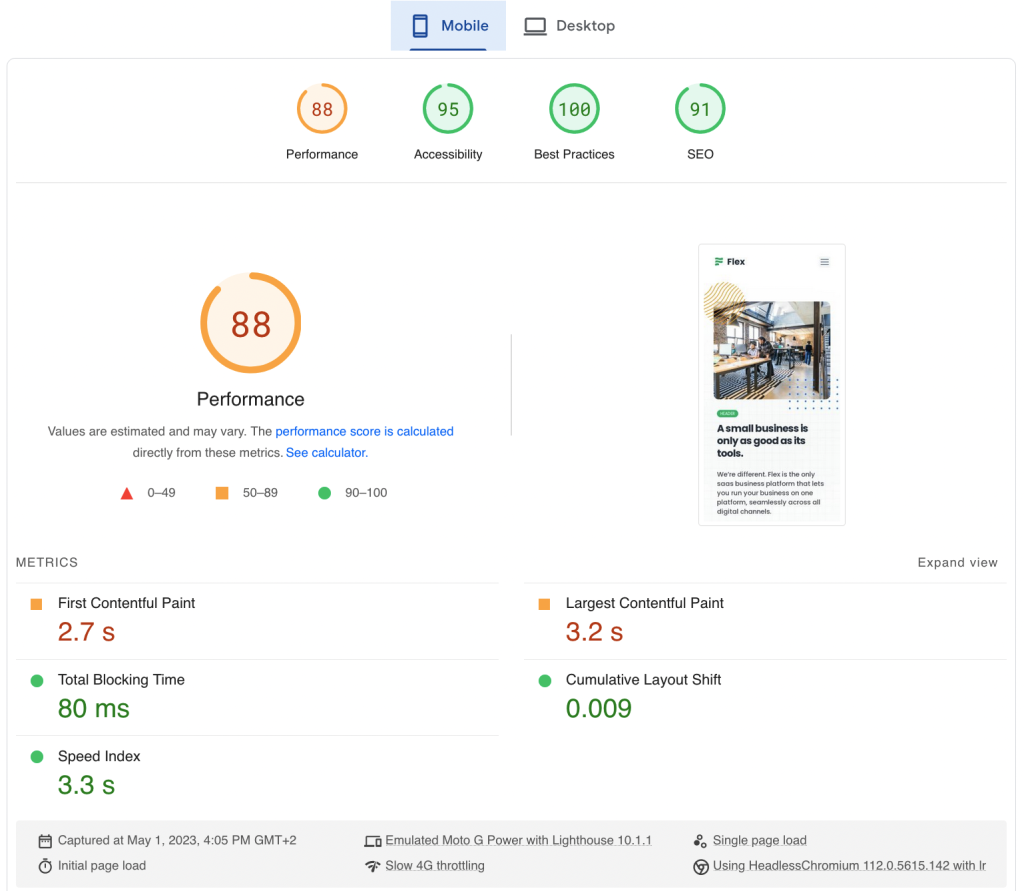This screenshot has width=1024, height=891.
Task: Click the Performance heading under large gauge
Action: click(251, 399)
